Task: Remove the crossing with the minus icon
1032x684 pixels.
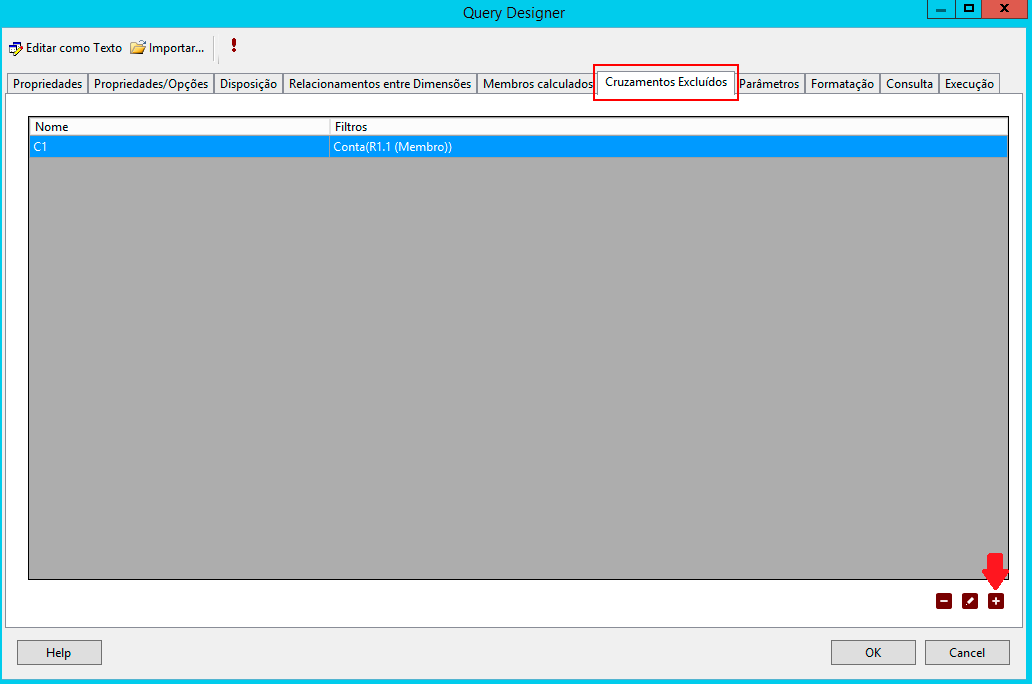Action: click(944, 601)
